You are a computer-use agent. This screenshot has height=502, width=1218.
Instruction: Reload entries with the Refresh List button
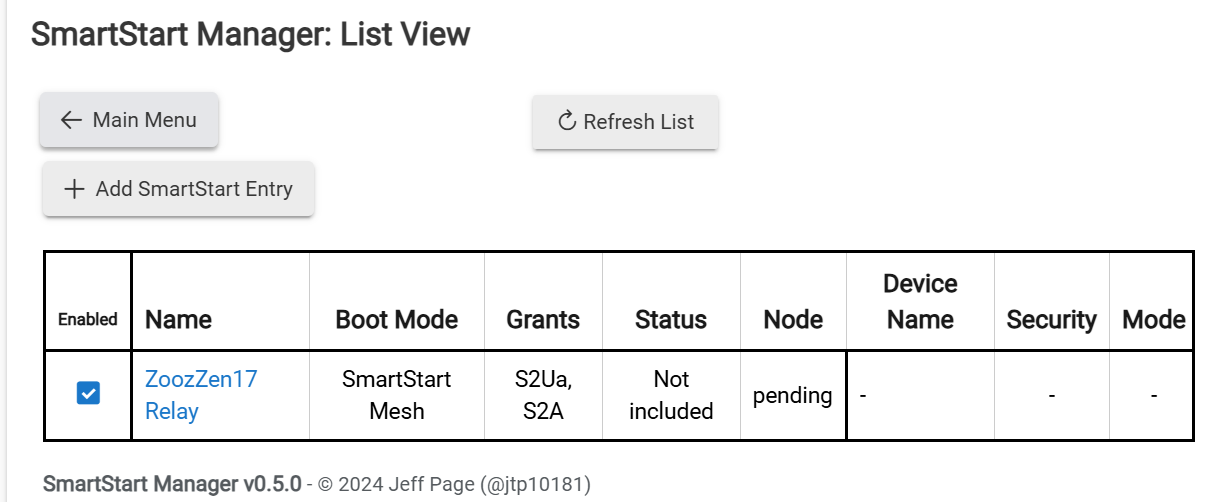point(625,122)
